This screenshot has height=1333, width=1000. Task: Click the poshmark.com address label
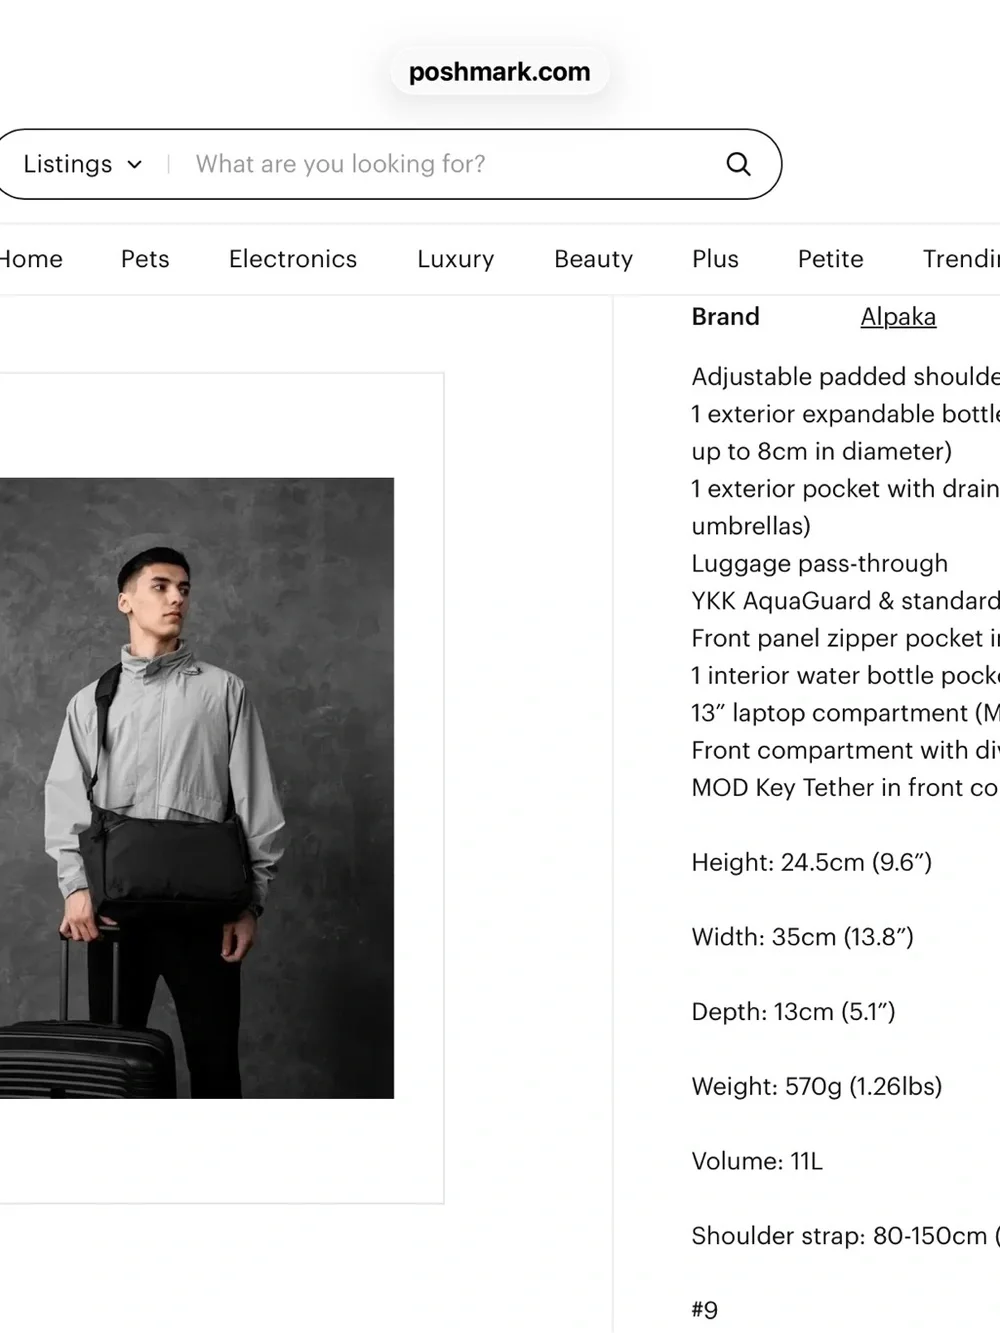tap(499, 72)
